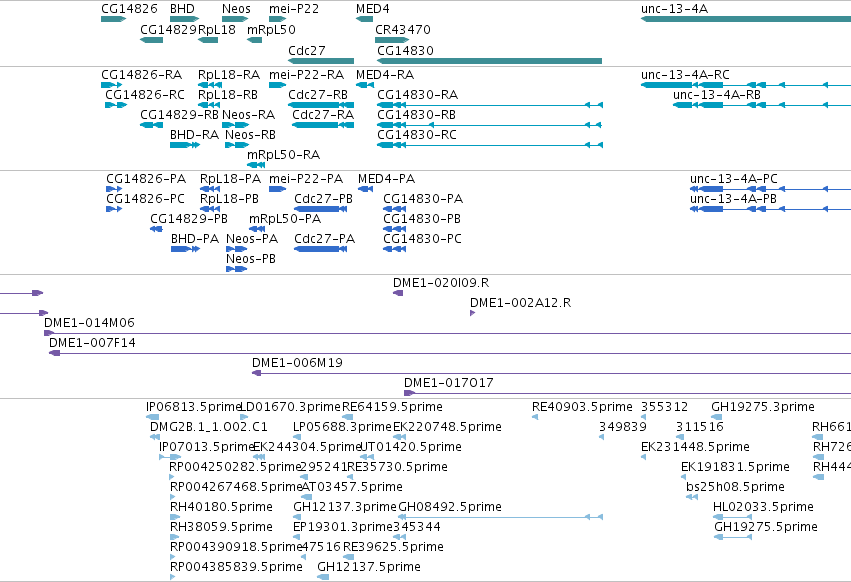The width and height of the screenshot is (851, 582).
Task: Select the RpL18-RA transcript label
Action: 229,74
